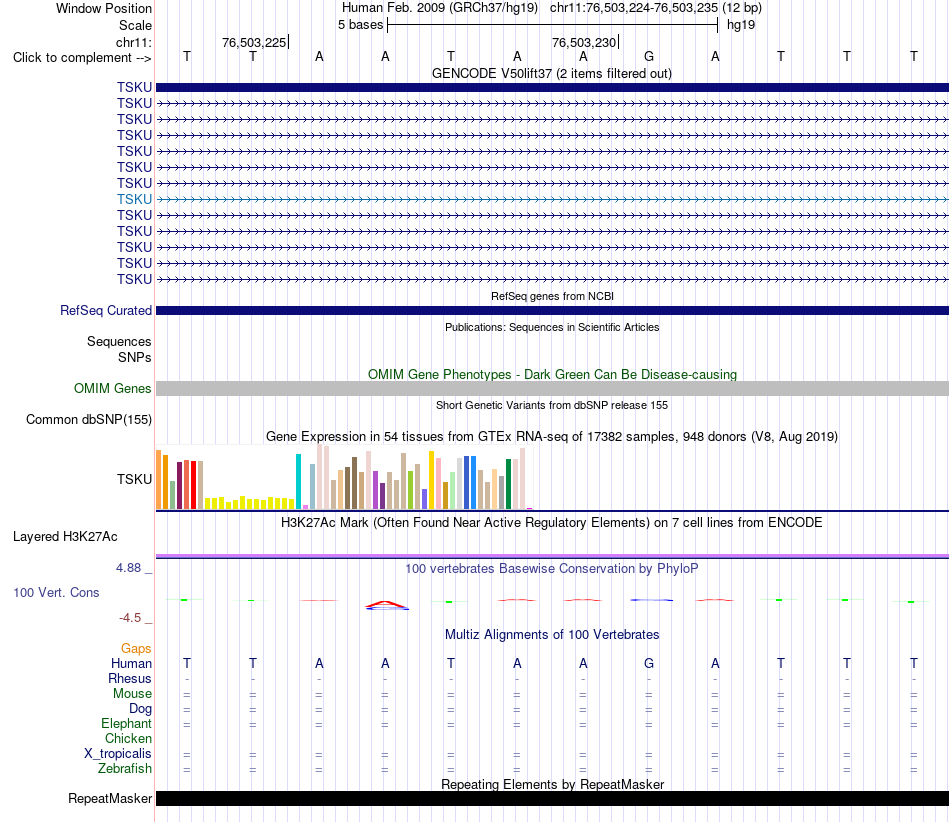Click the Human Feb. 2009 (GRCh37/hg19) assembly text
The height and width of the screenshot is (822, 950).
(441, 8)
